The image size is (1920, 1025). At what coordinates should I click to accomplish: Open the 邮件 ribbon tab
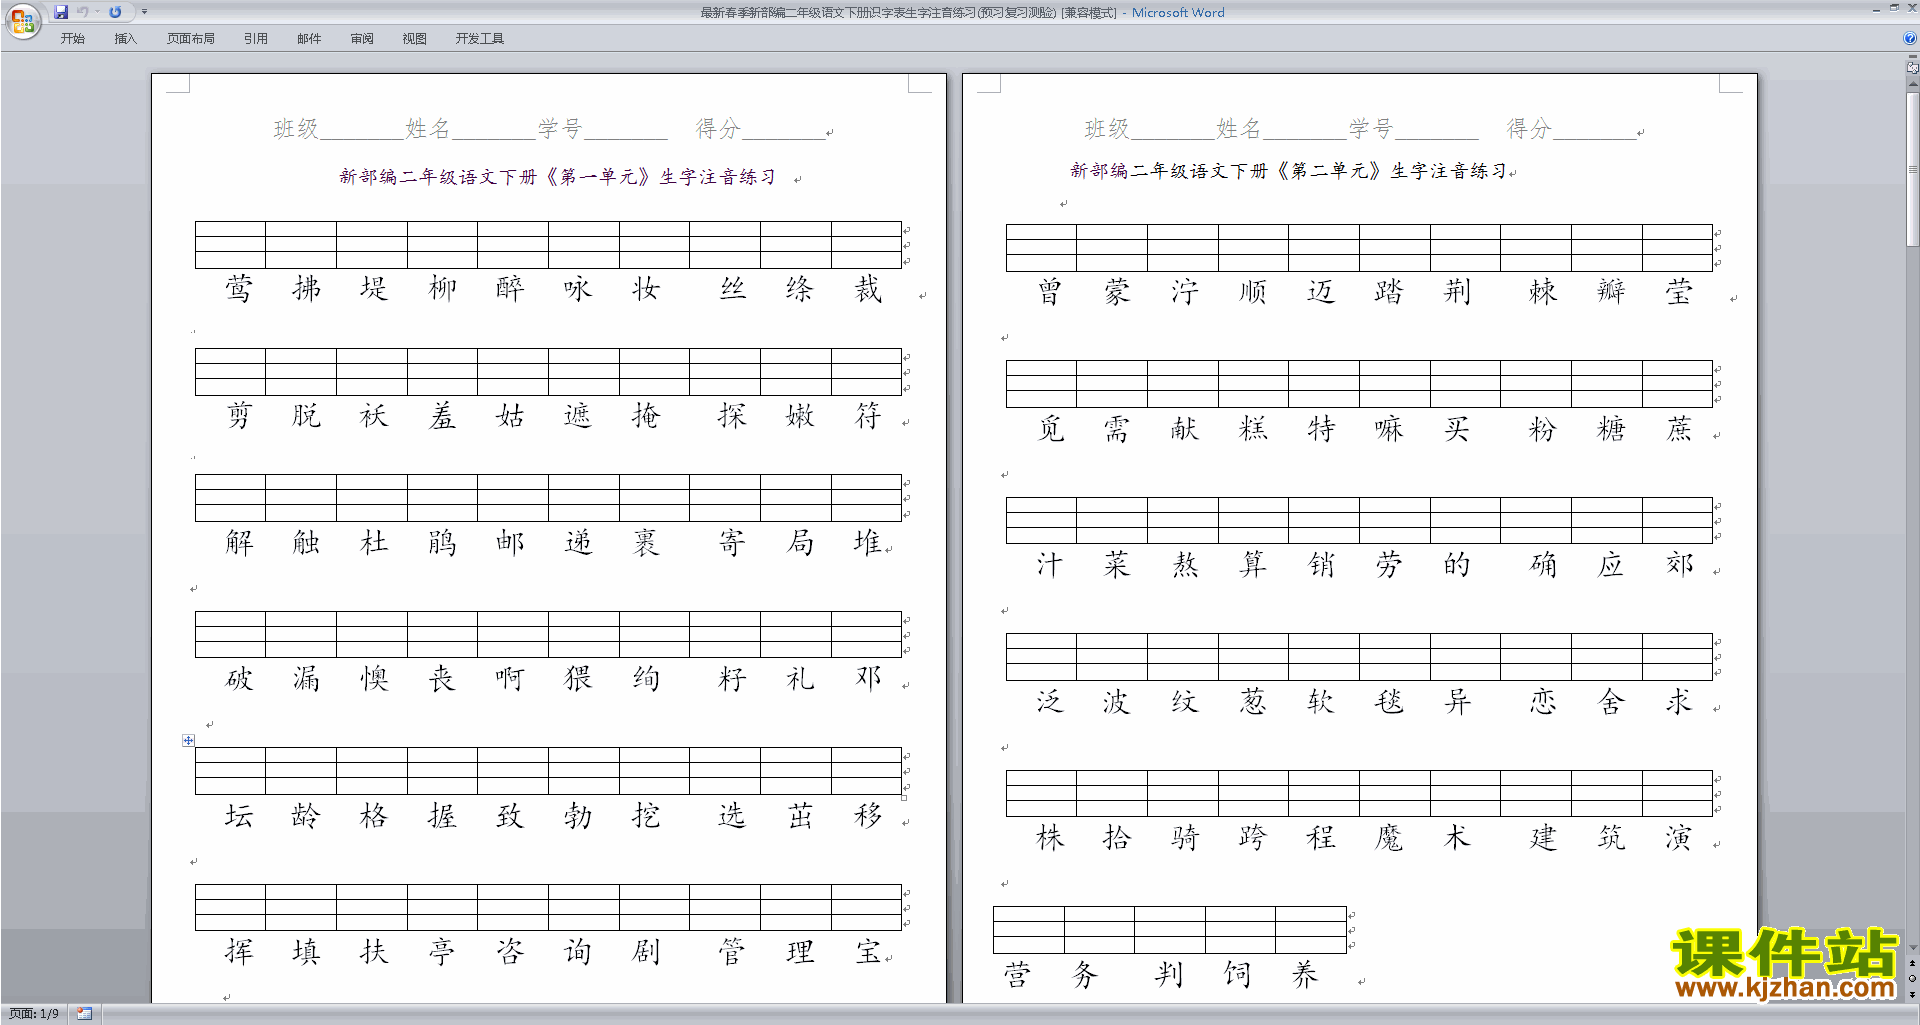(309, 39)
